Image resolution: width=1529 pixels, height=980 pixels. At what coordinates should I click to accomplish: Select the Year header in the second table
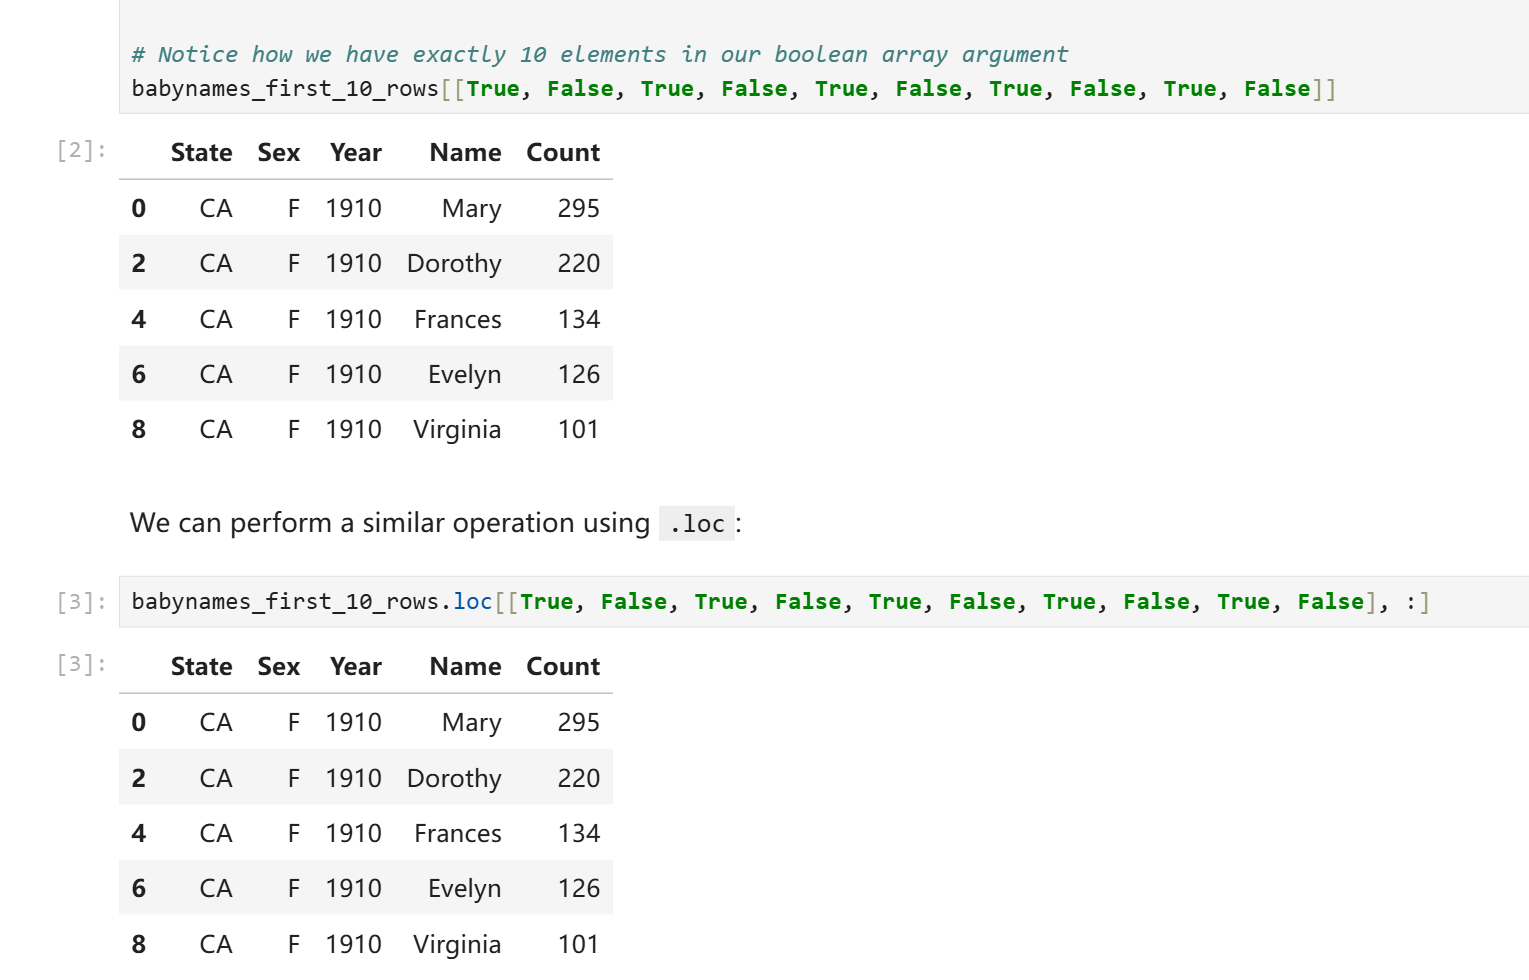[355, 667]
